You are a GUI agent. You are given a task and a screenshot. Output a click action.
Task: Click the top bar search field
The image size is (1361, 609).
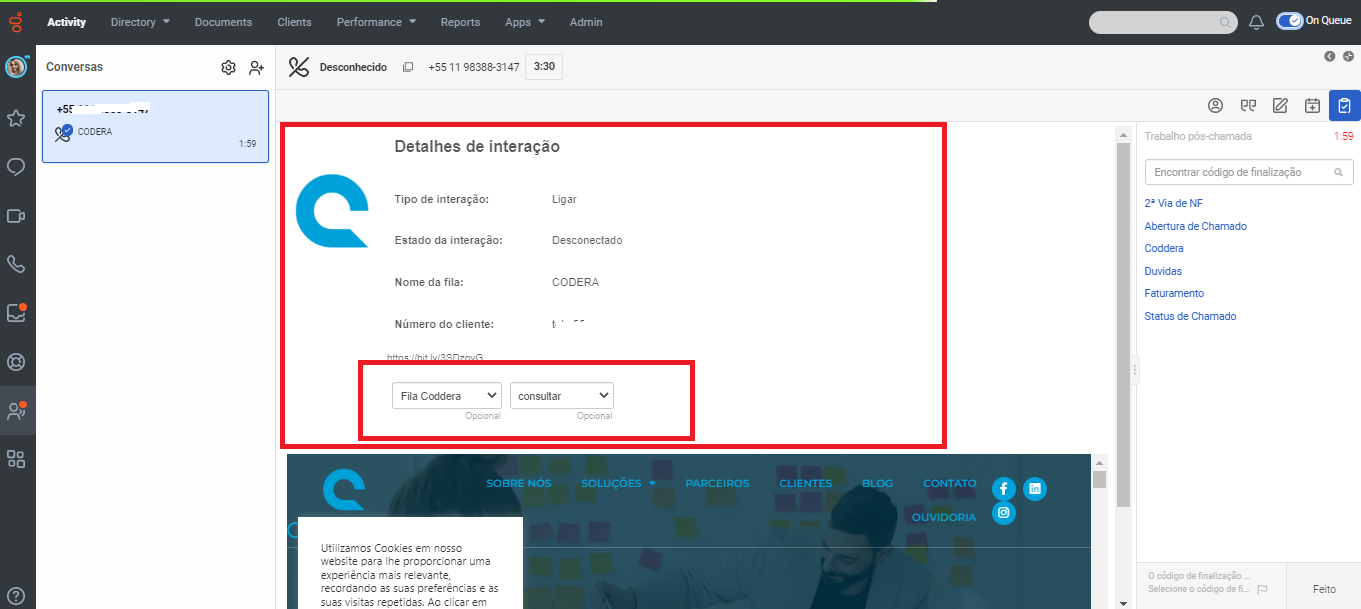(x=1162, y=22)
